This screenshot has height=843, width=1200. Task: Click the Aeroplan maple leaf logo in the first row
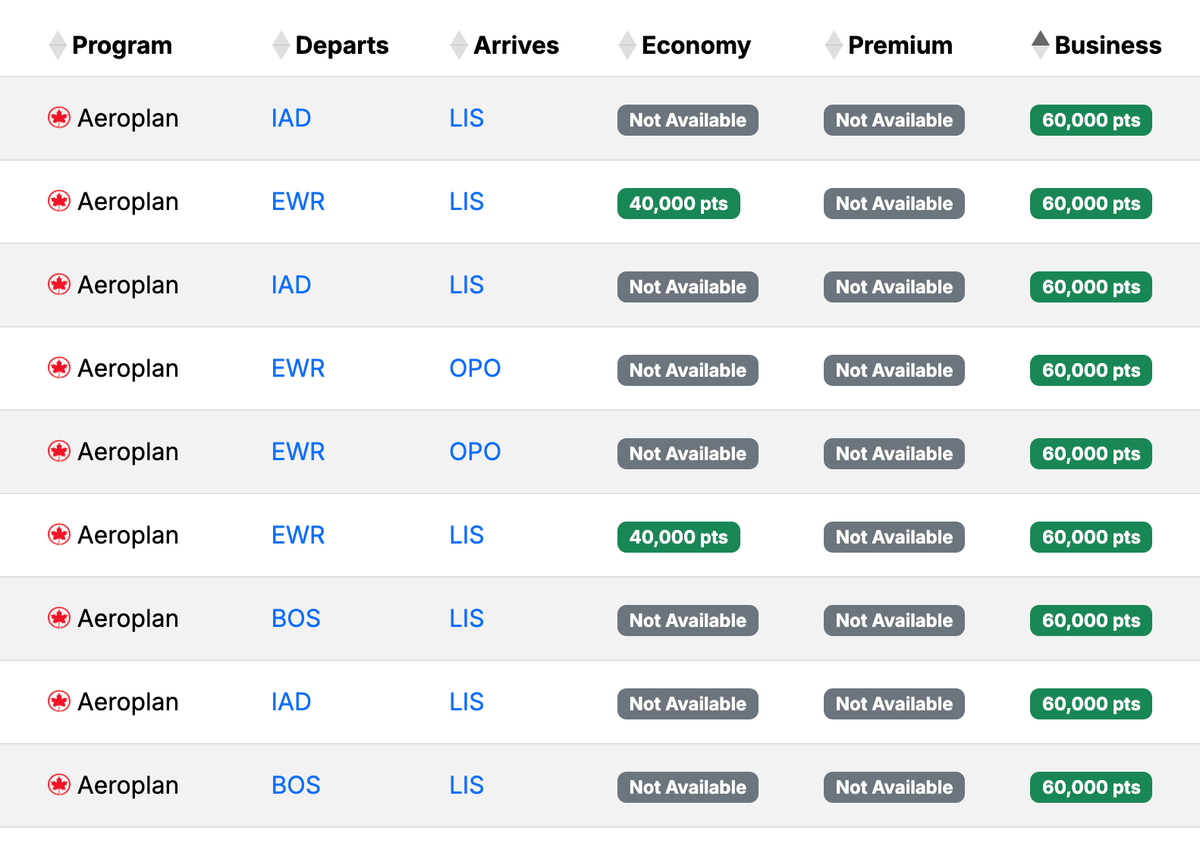click(x=59, y=117)
